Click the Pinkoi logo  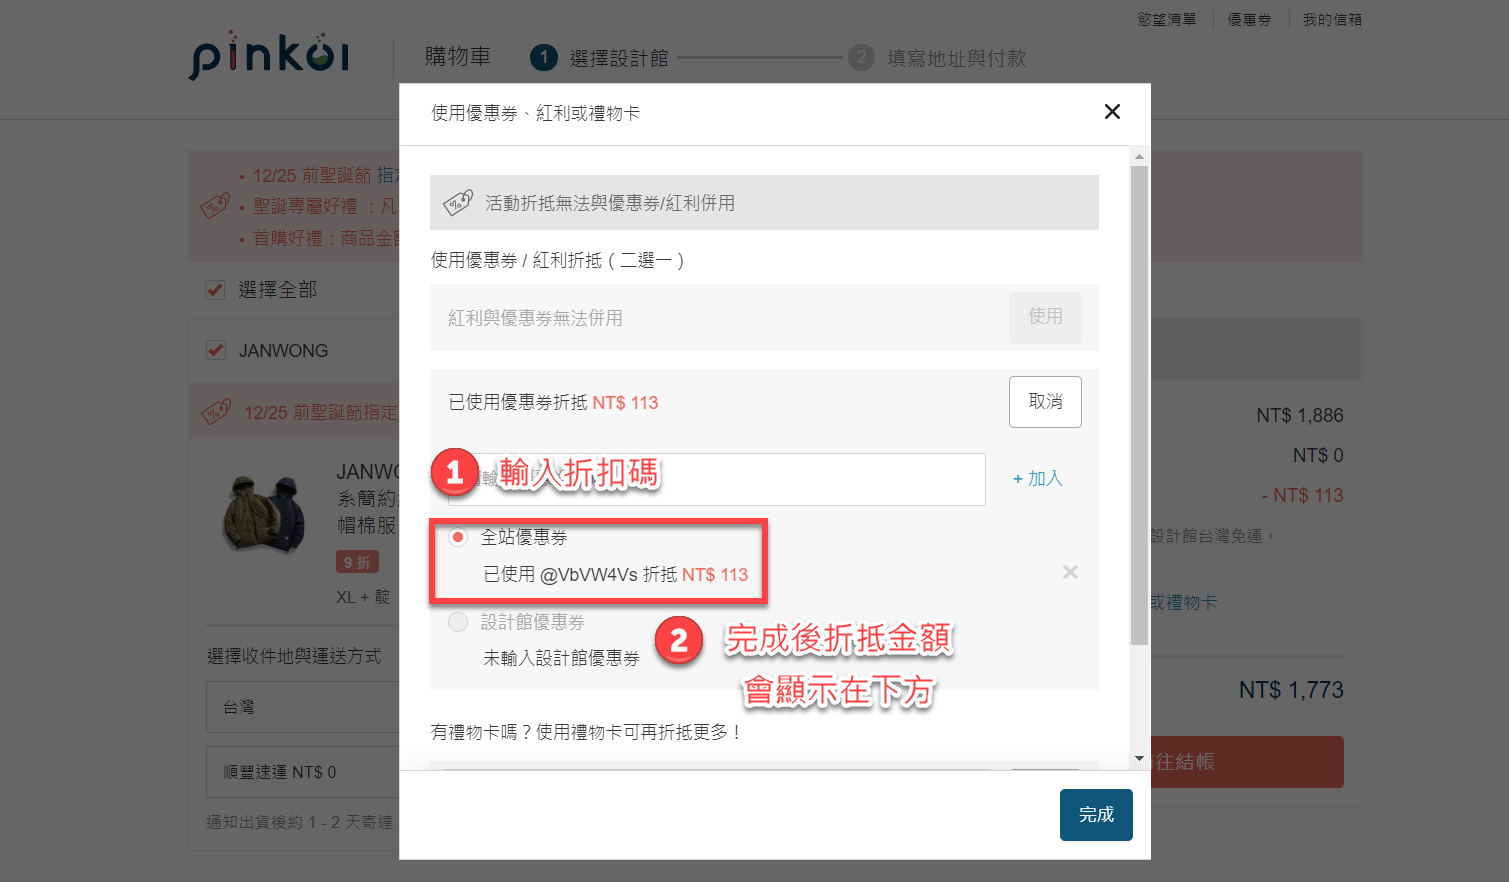[269, 56]
